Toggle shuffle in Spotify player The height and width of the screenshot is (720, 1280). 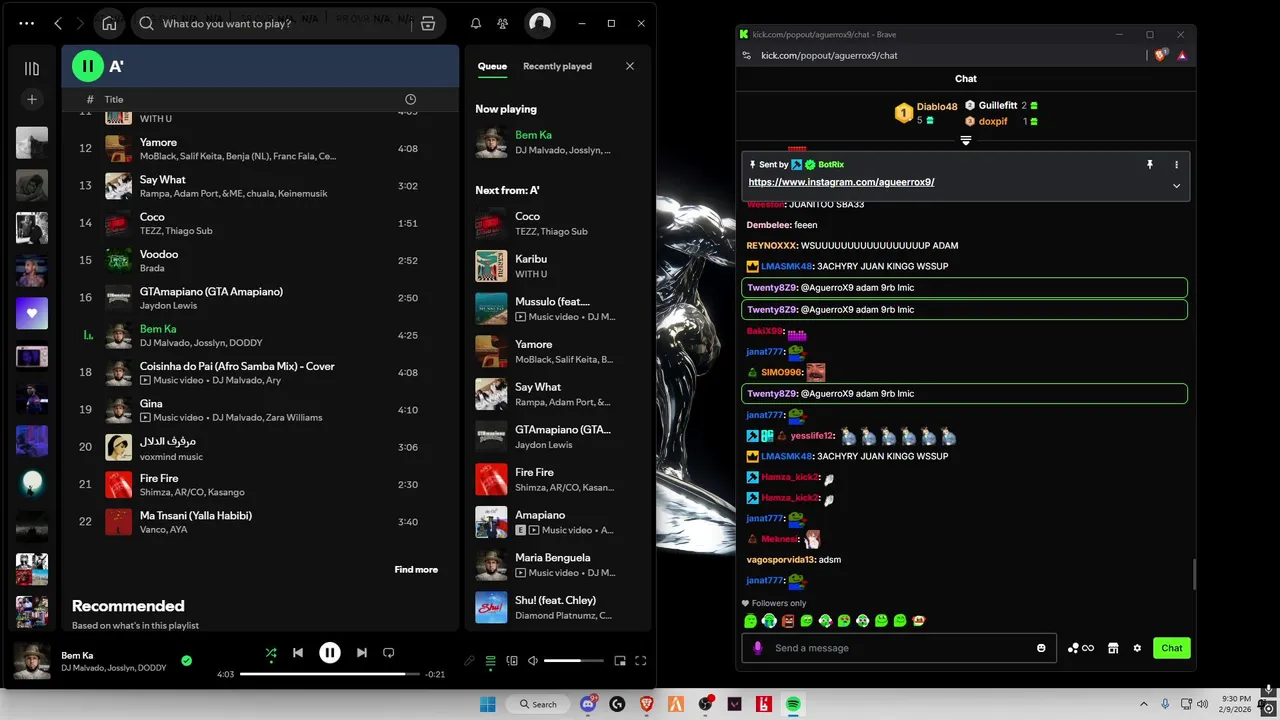coord(271,653)
